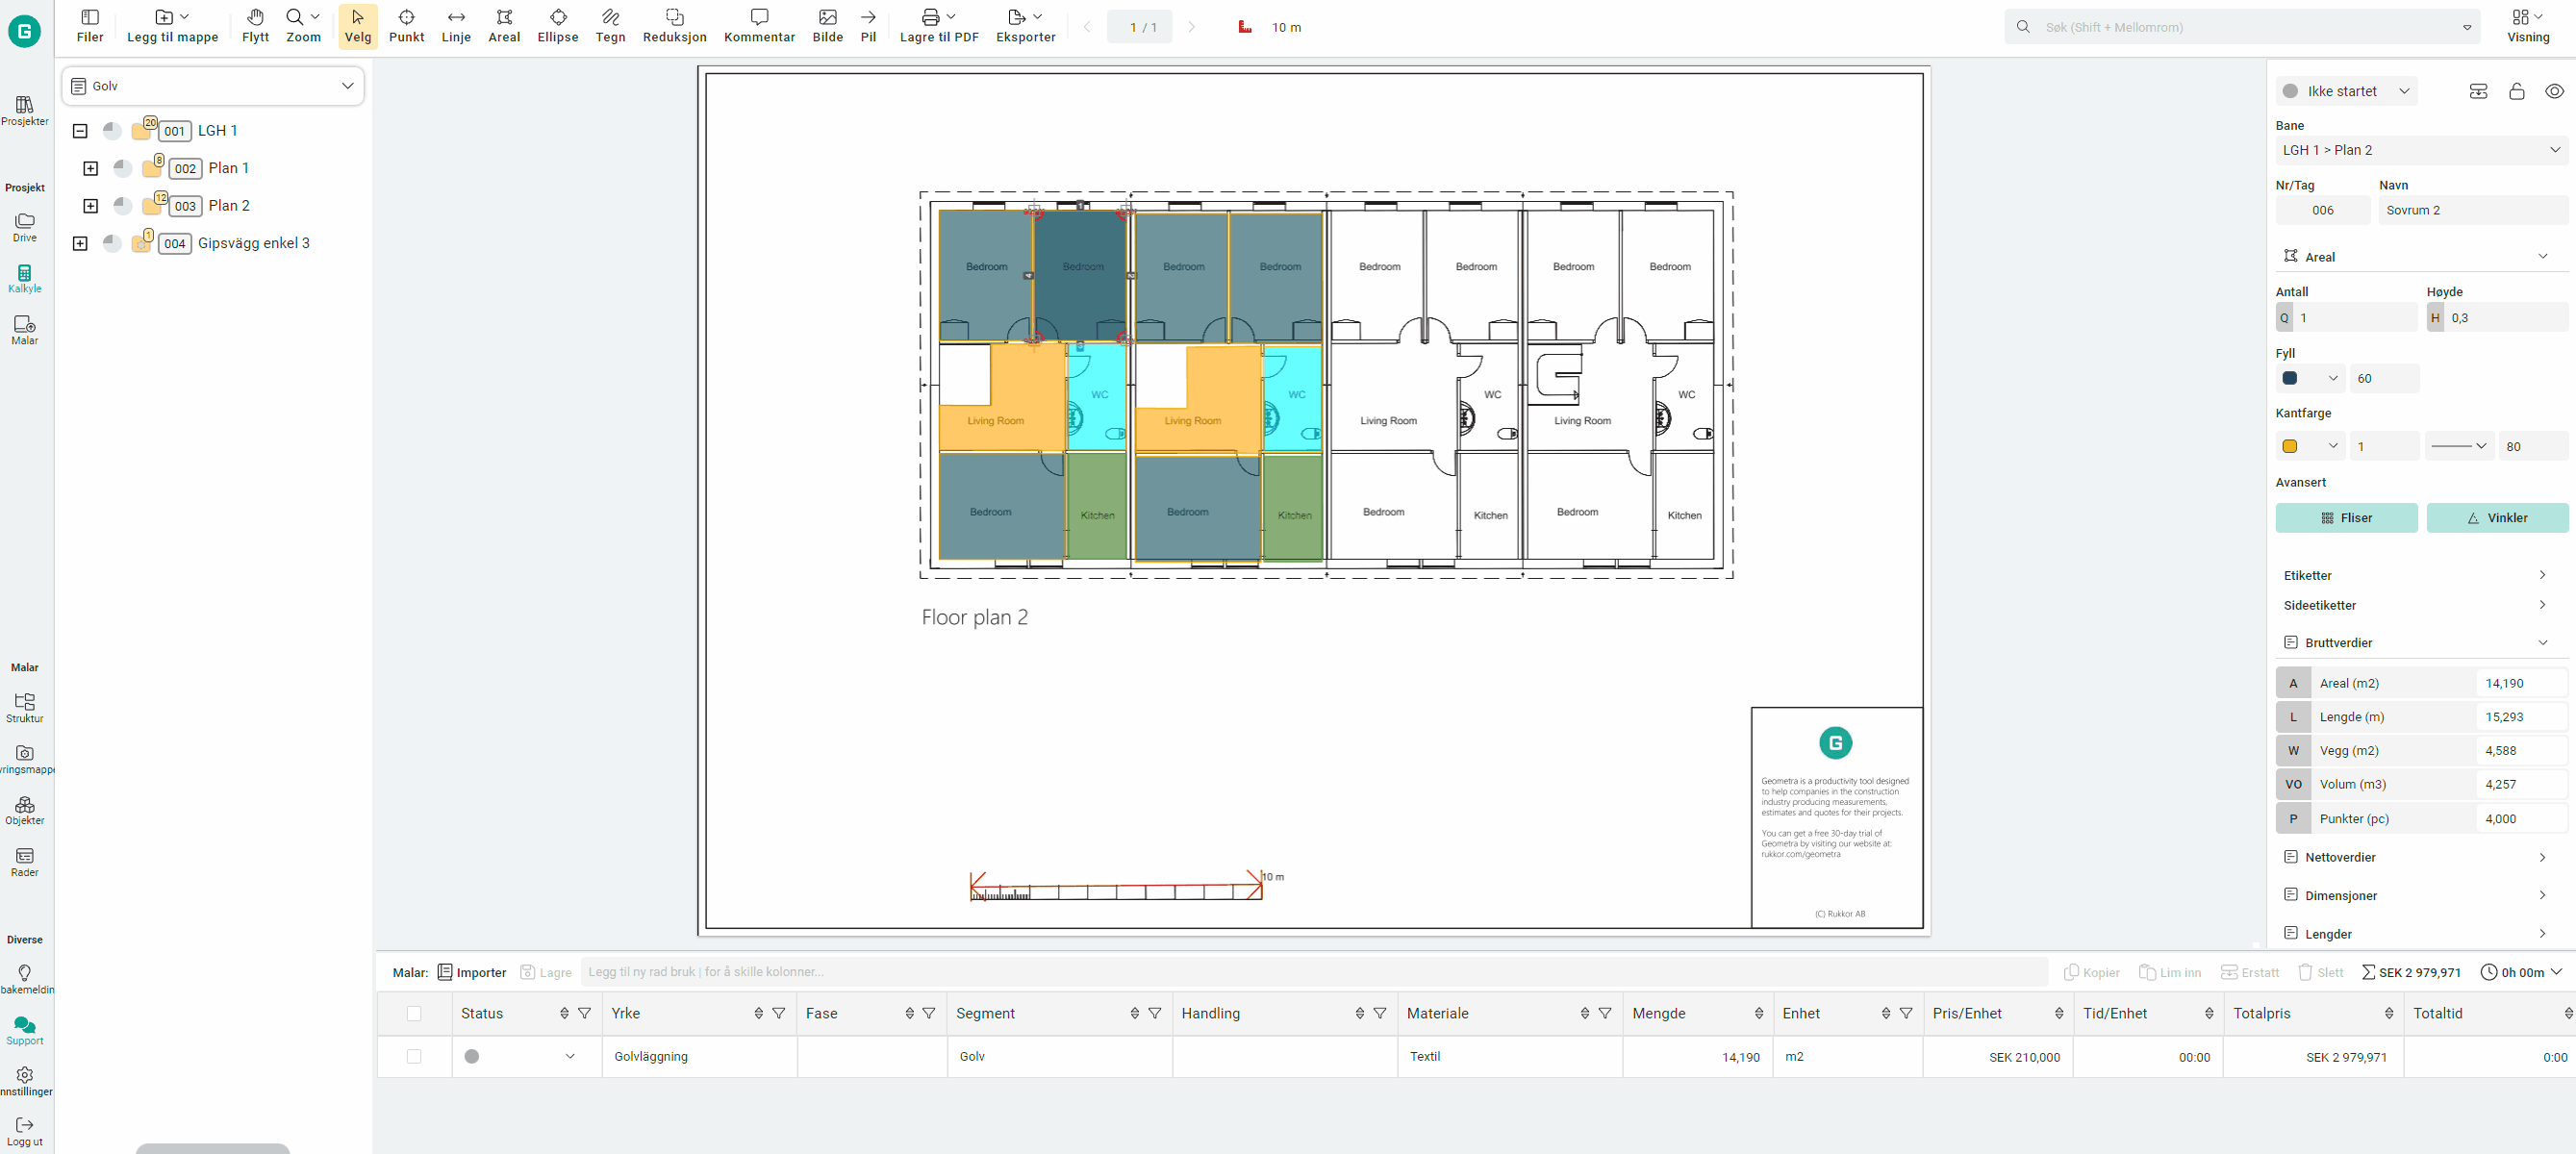Open Rader in the sidebar
This screenshot has width=2576, height=1154.
click(25, 862)
